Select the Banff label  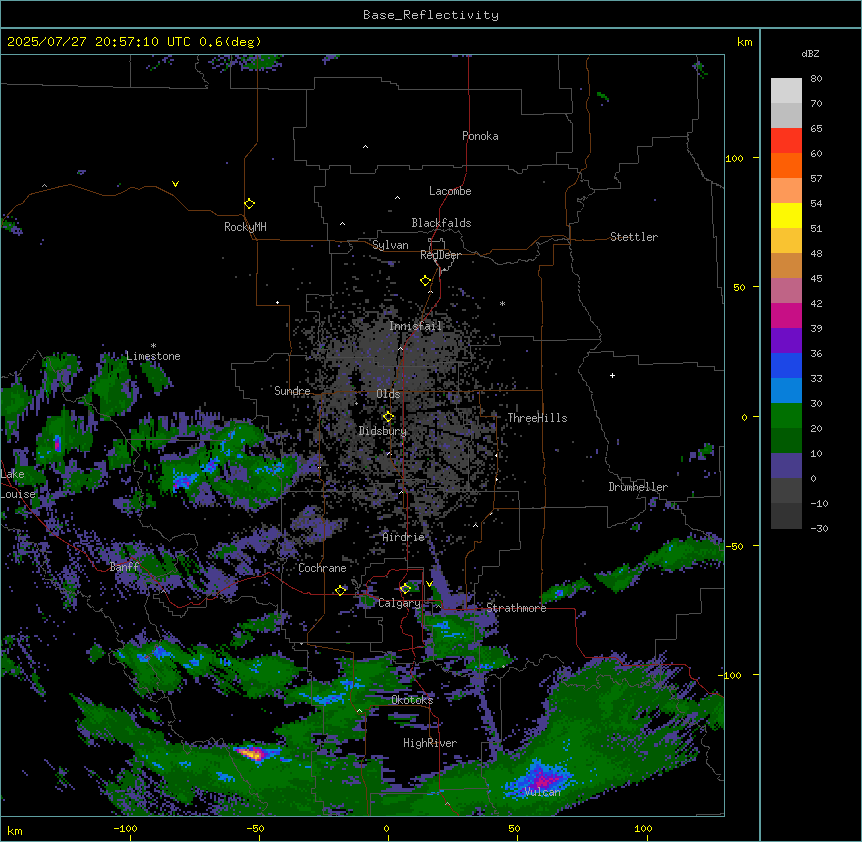coord(124,567)
